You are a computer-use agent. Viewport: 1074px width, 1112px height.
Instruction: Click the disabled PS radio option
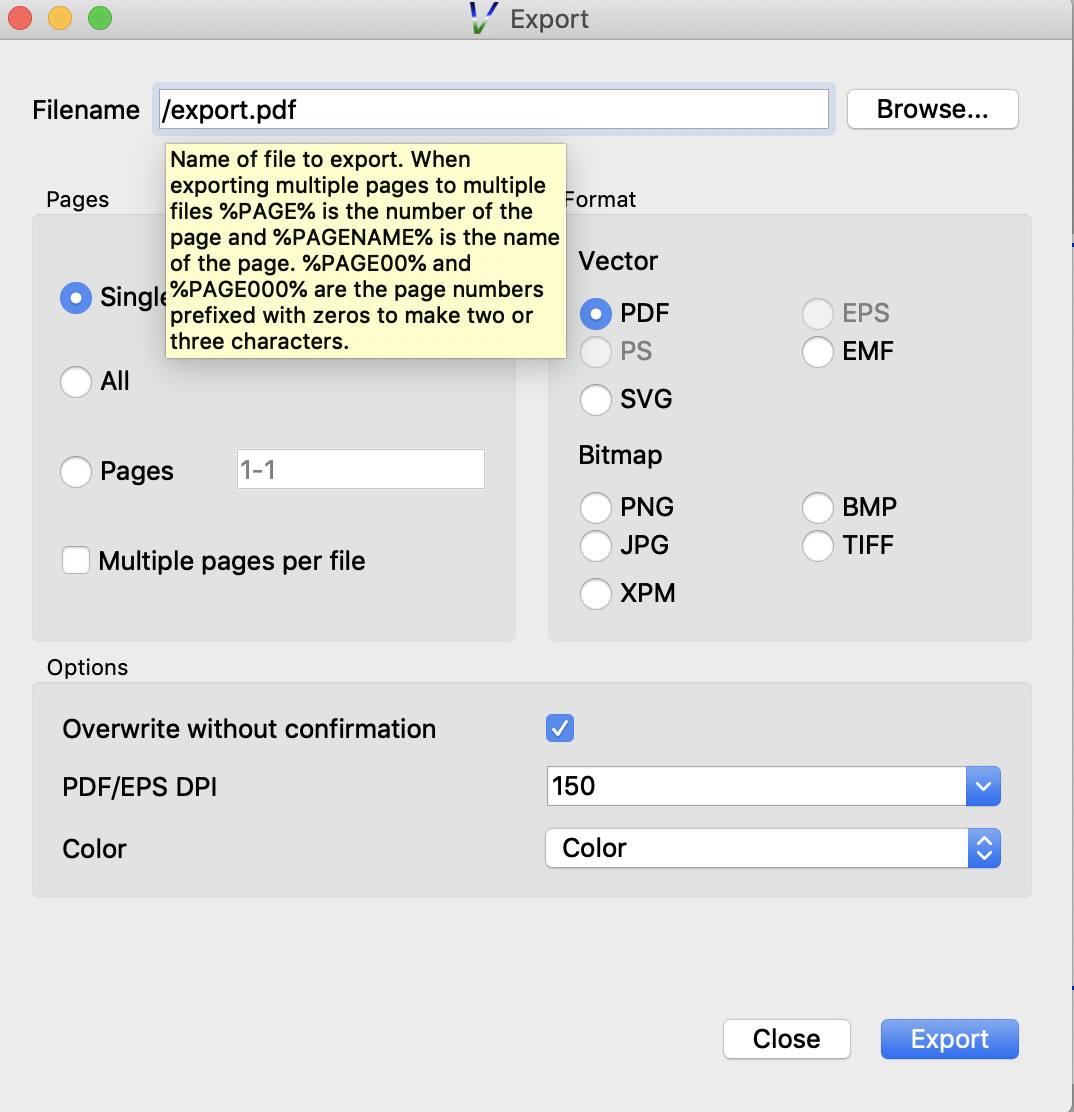click(596, 352)
